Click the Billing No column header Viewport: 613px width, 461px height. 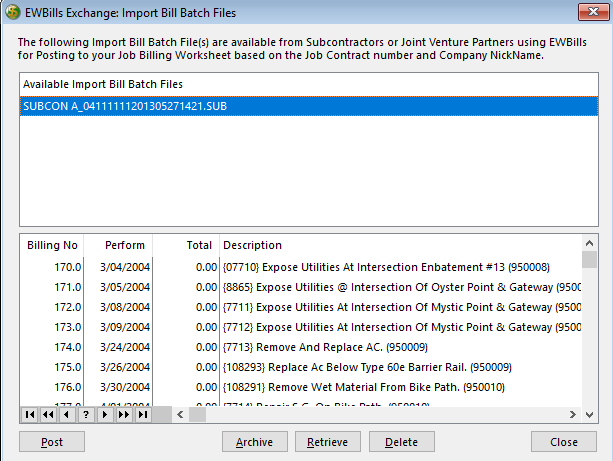[52, 245]
